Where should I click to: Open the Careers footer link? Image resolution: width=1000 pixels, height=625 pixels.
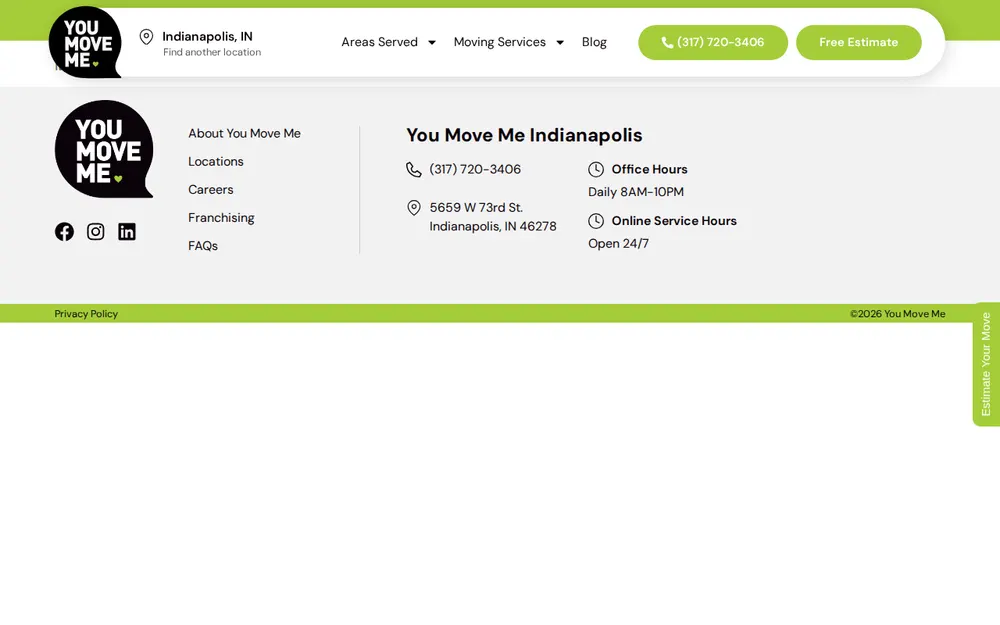click(x=210, y=189)
